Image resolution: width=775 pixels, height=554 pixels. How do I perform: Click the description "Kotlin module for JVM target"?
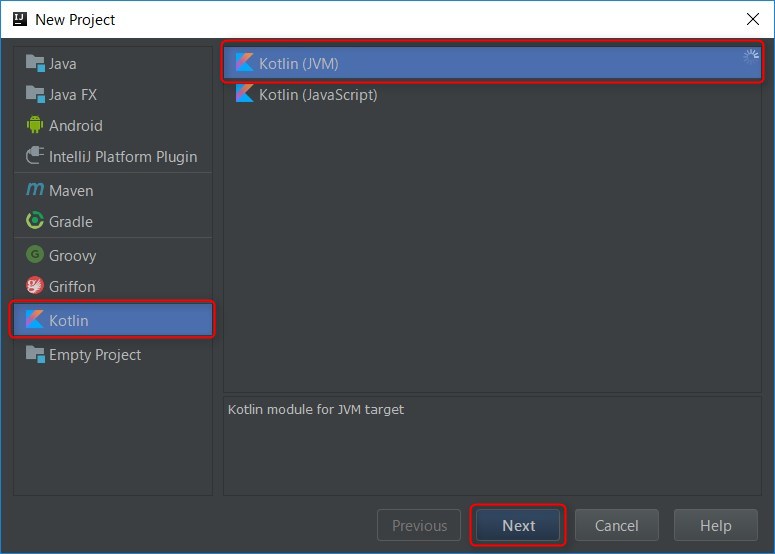pos(316,410)
